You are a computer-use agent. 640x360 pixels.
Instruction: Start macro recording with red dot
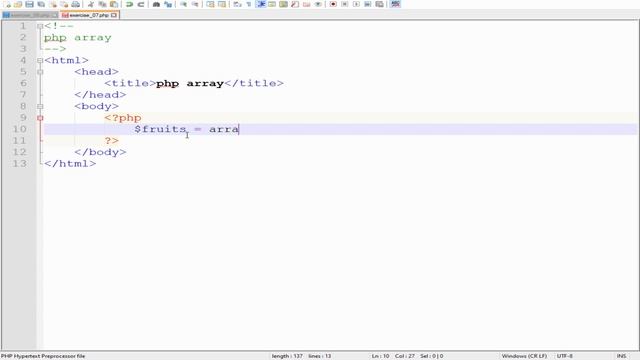click(x=333, y=4)
